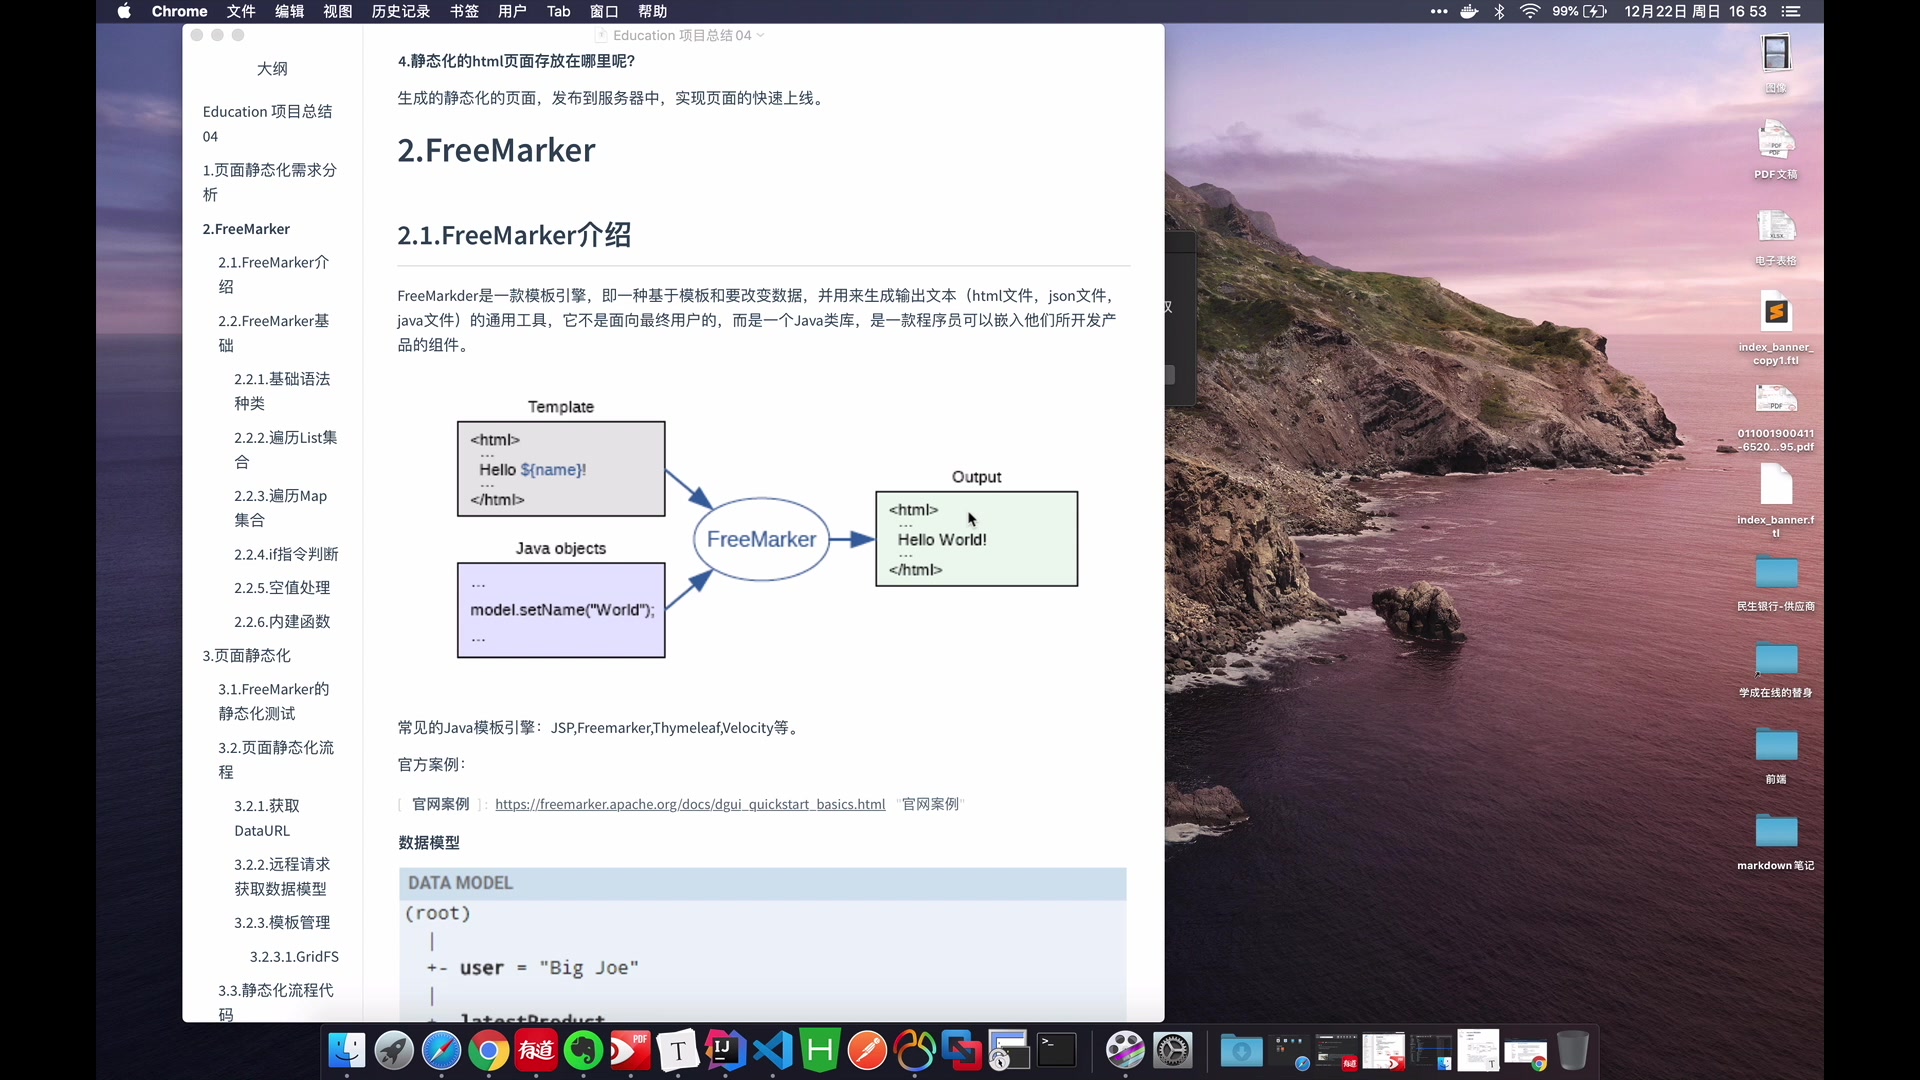Open the film reel video app in dock
Viewport: 1920px width, 1080px height.
1125,1051
